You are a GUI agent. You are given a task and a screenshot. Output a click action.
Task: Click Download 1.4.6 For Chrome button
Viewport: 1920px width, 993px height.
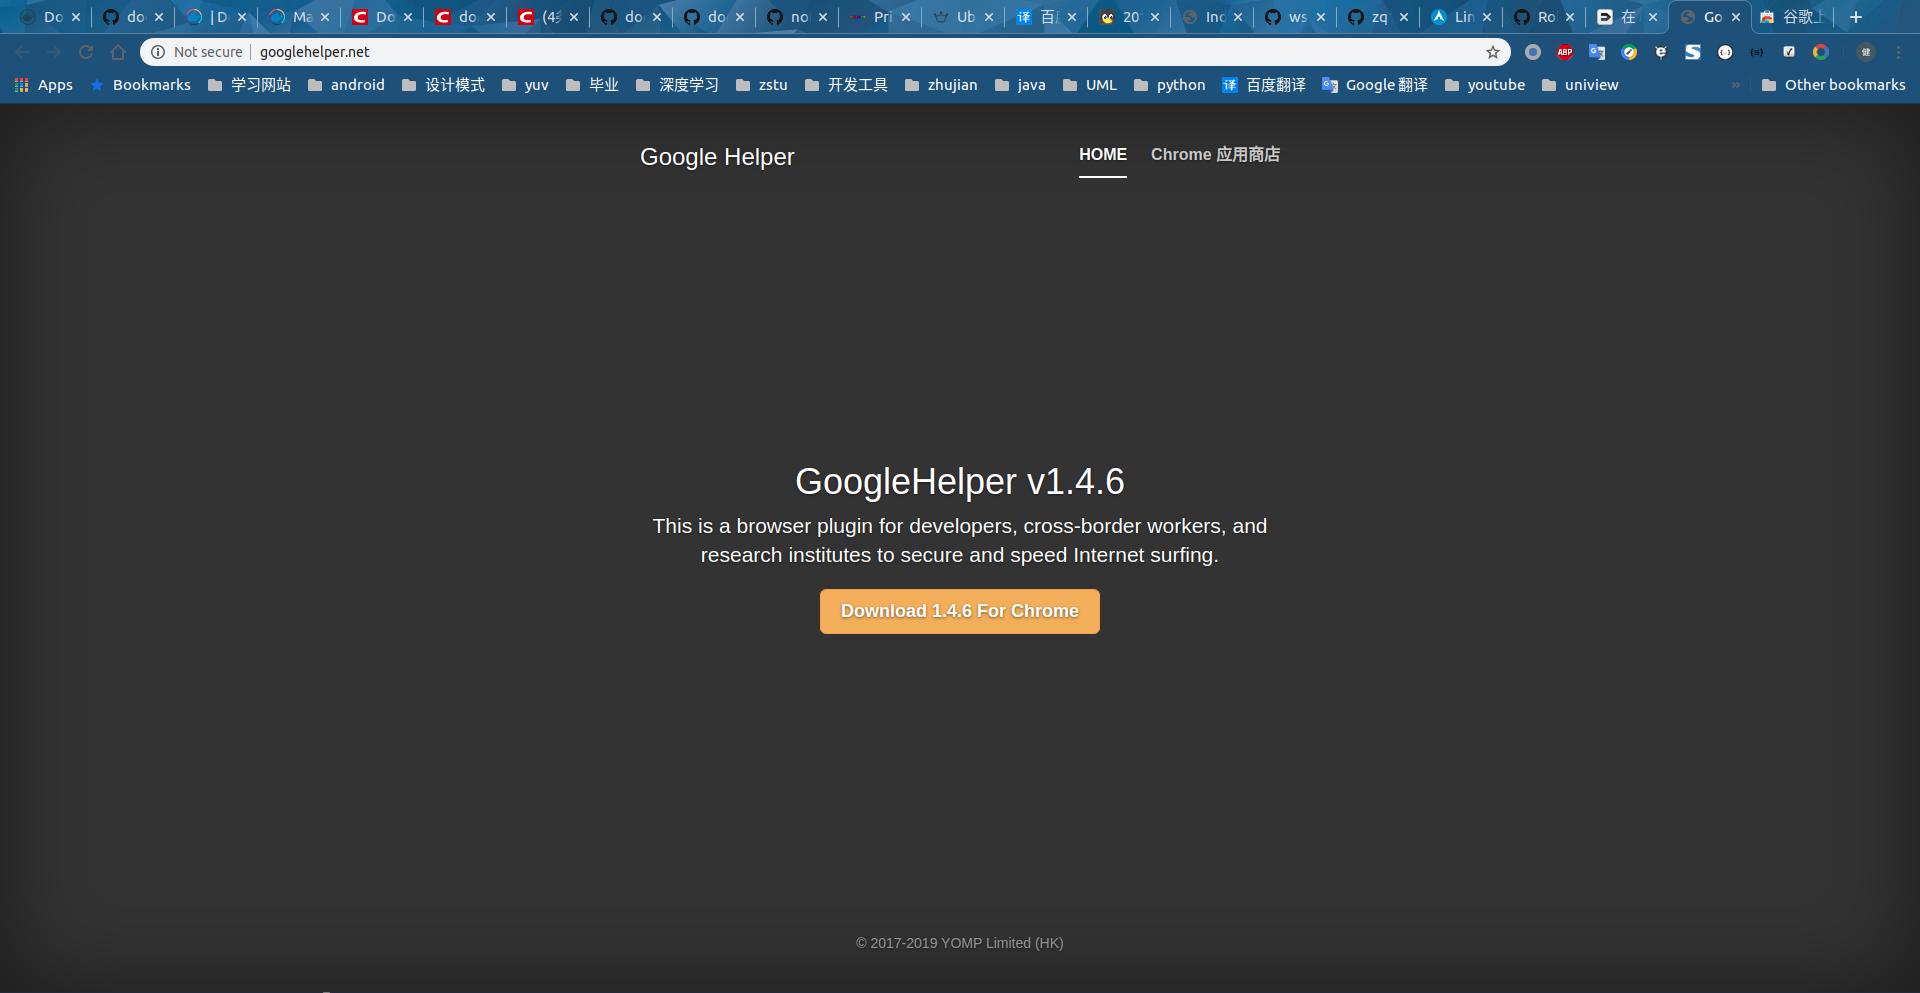[959, 611]
